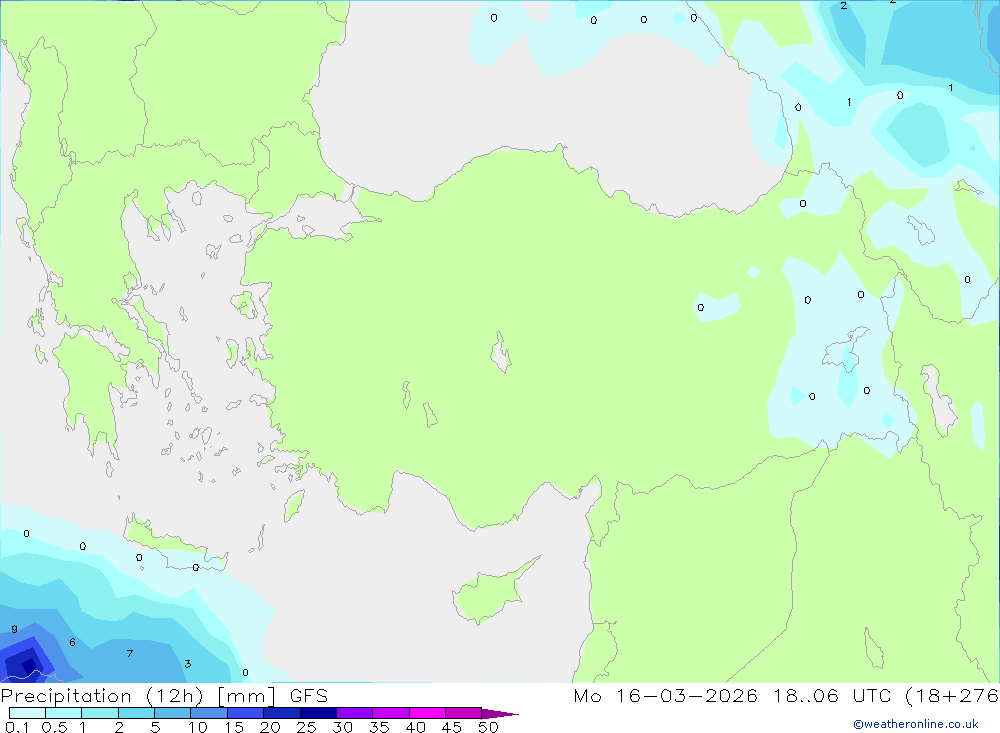Click the 15–20 mm legend swatch
The image size is (1000, 733).
coord(246,713)
